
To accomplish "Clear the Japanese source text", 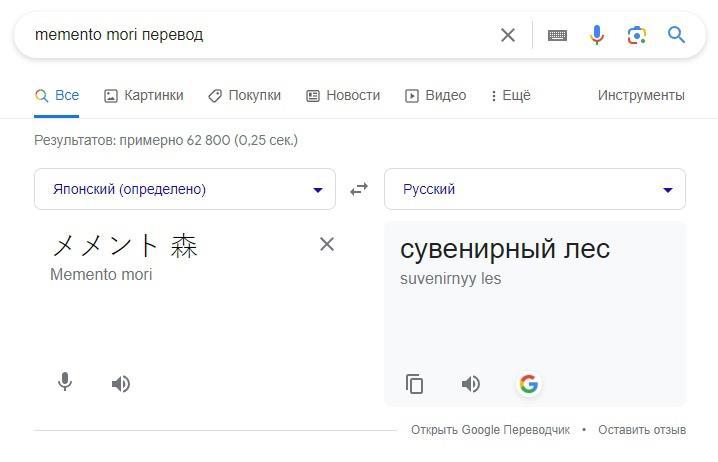I will coord(327,244).
